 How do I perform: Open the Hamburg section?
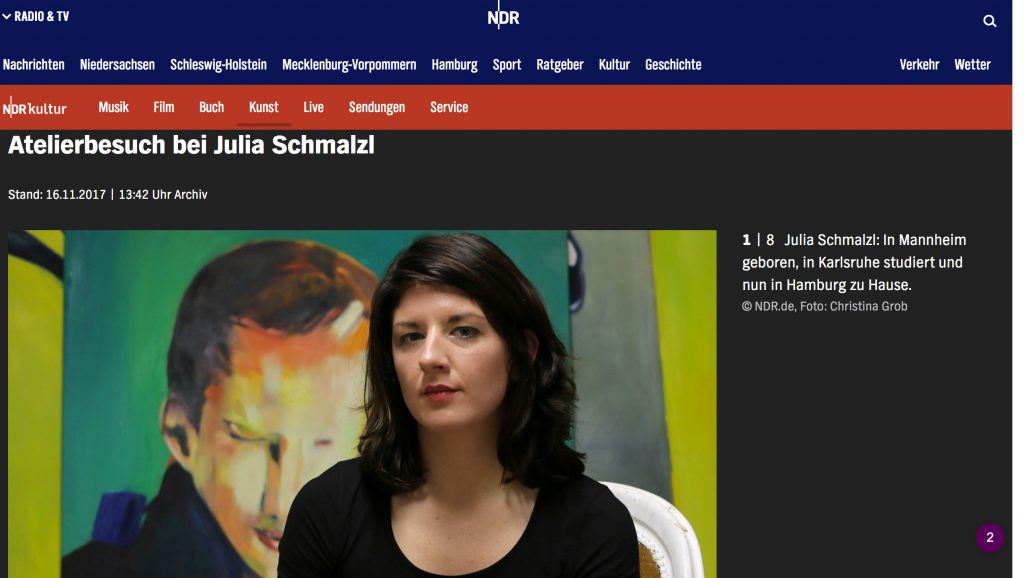coord(455,65)
